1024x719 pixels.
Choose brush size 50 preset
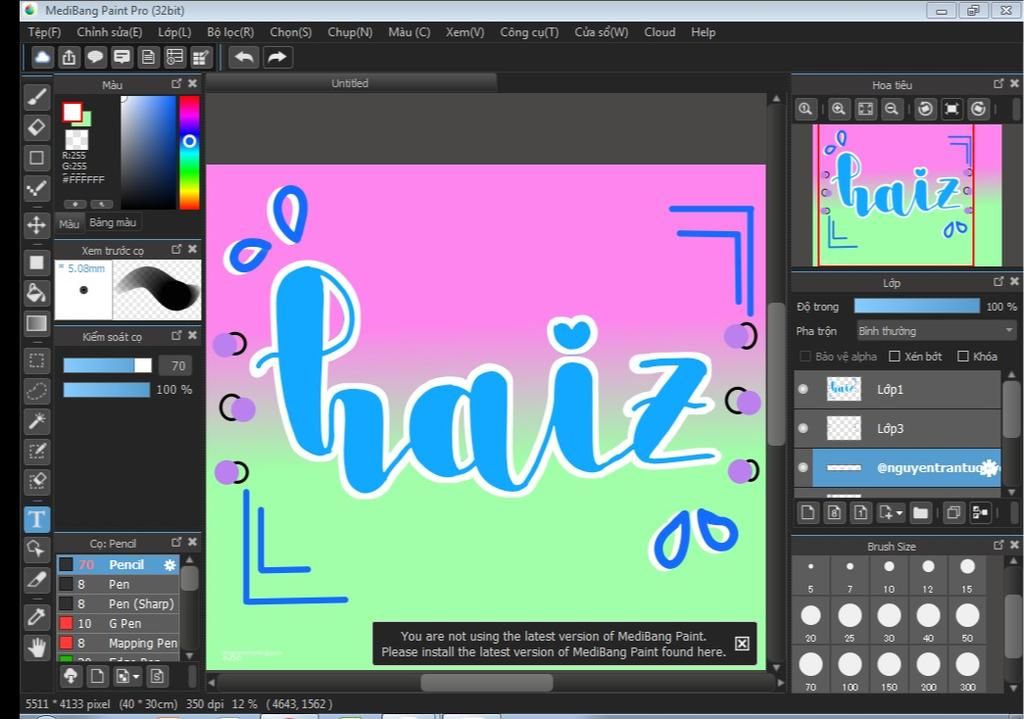pos(967,620)
